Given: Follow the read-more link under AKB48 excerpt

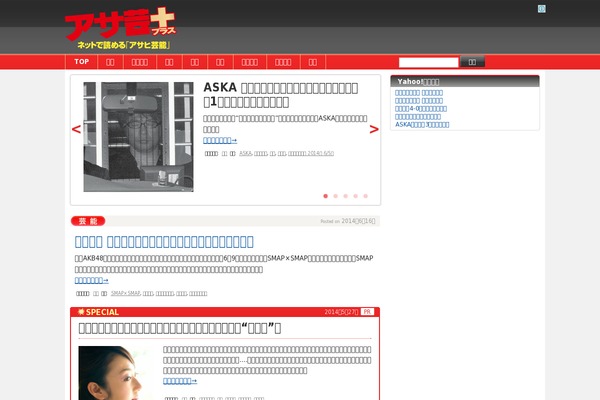Looking at the screenshot, I should click(x=91, y=281).
